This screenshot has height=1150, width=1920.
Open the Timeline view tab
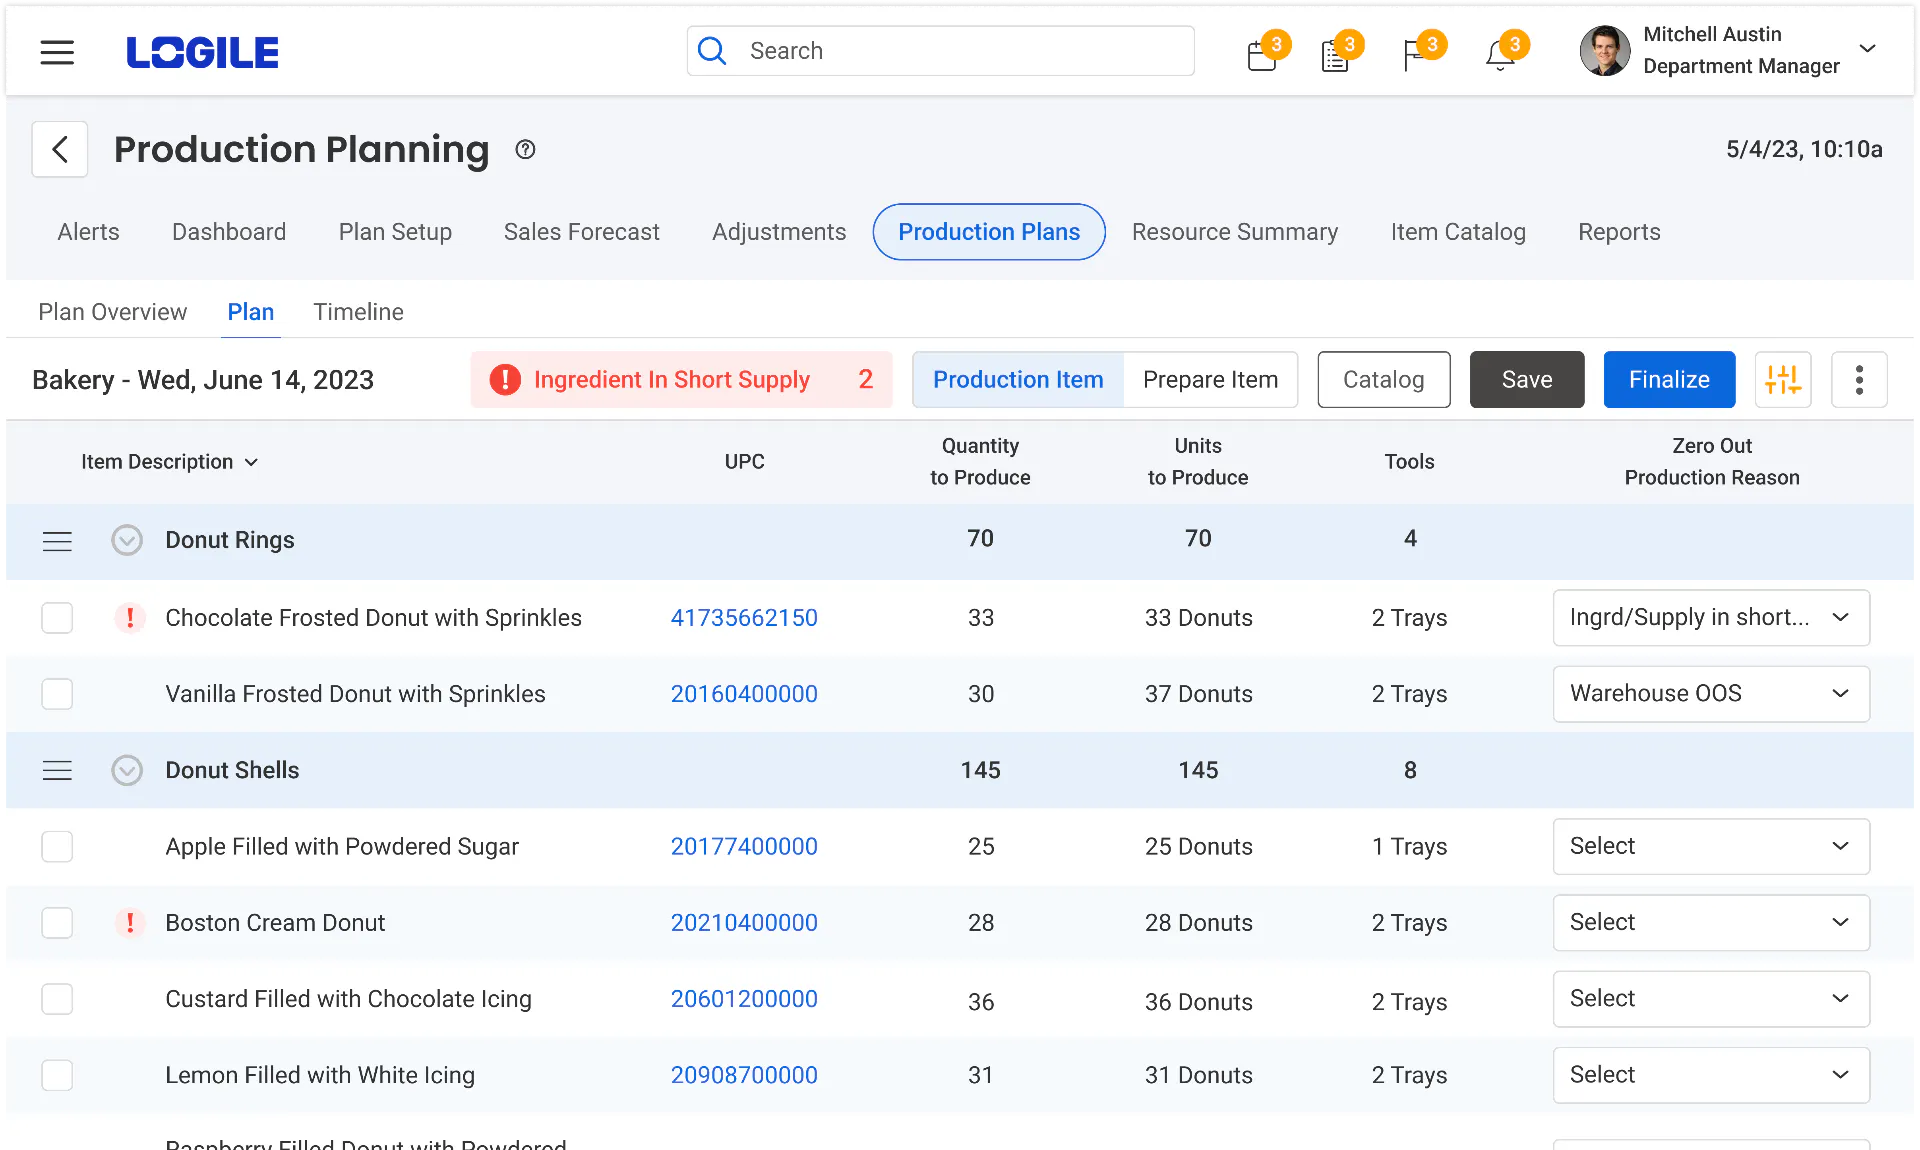358,311
